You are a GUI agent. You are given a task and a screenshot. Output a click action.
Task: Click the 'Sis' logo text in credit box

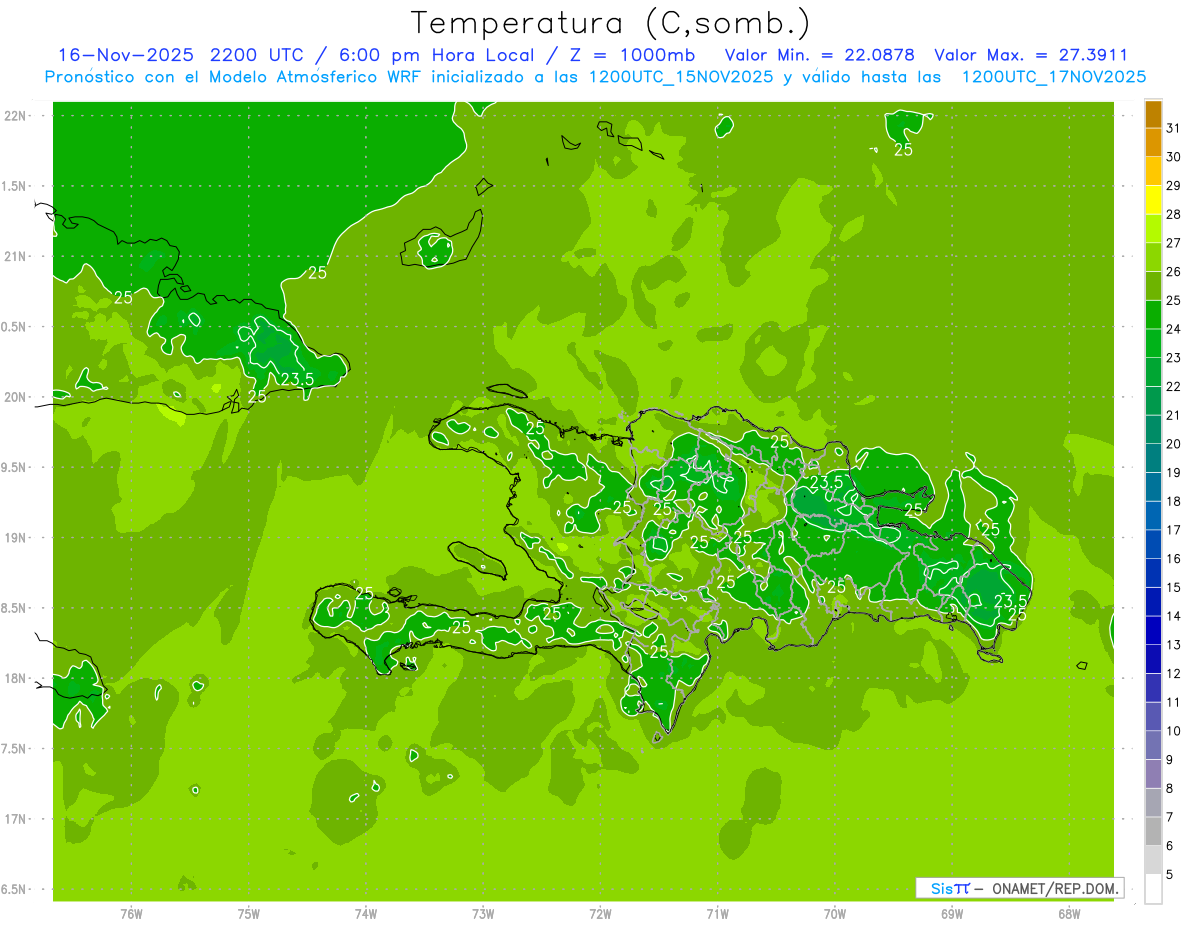tap(941, 888)
